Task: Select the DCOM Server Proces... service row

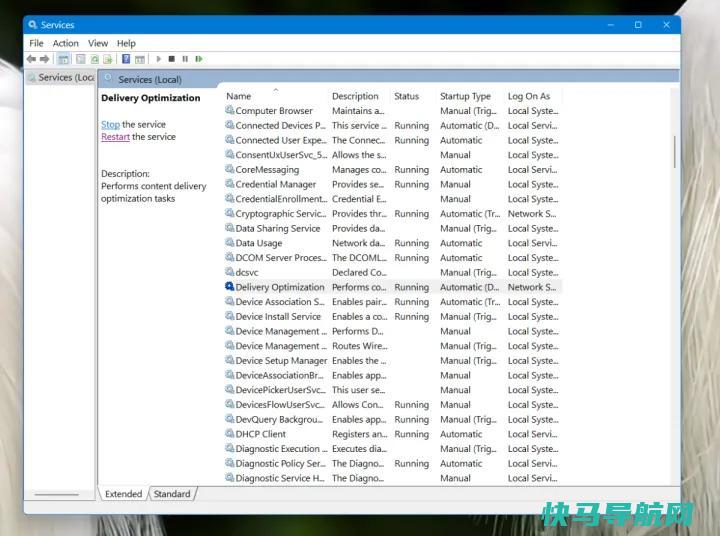Action: 393,258
